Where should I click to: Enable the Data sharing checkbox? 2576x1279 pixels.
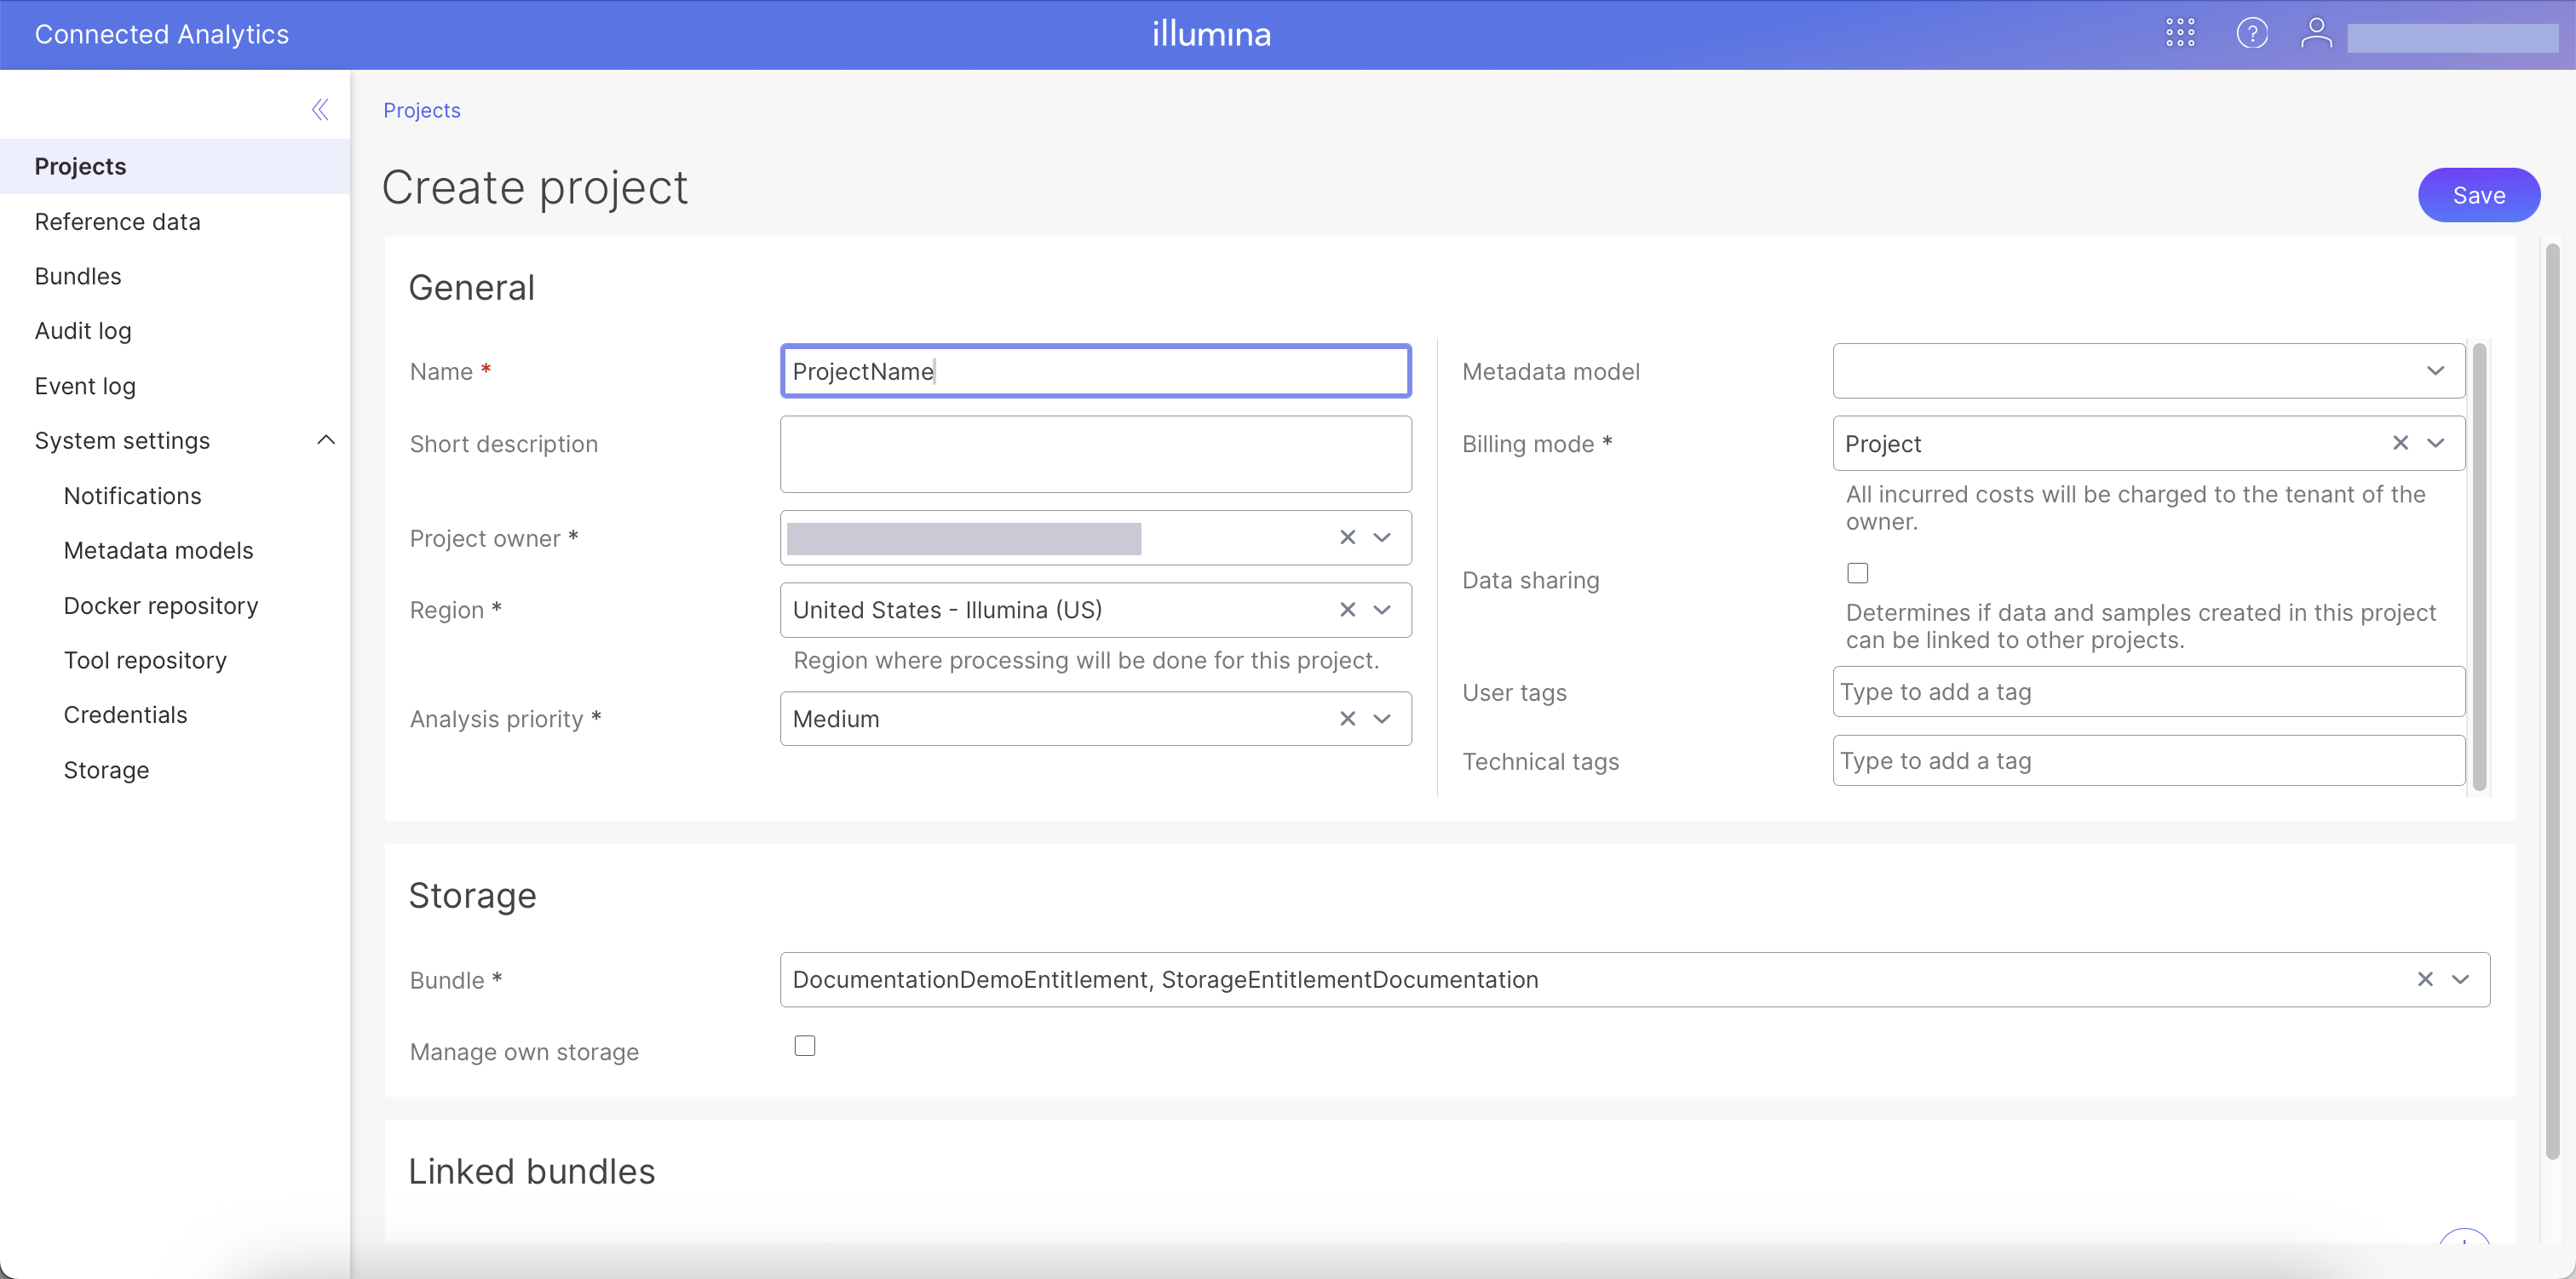1857,573
